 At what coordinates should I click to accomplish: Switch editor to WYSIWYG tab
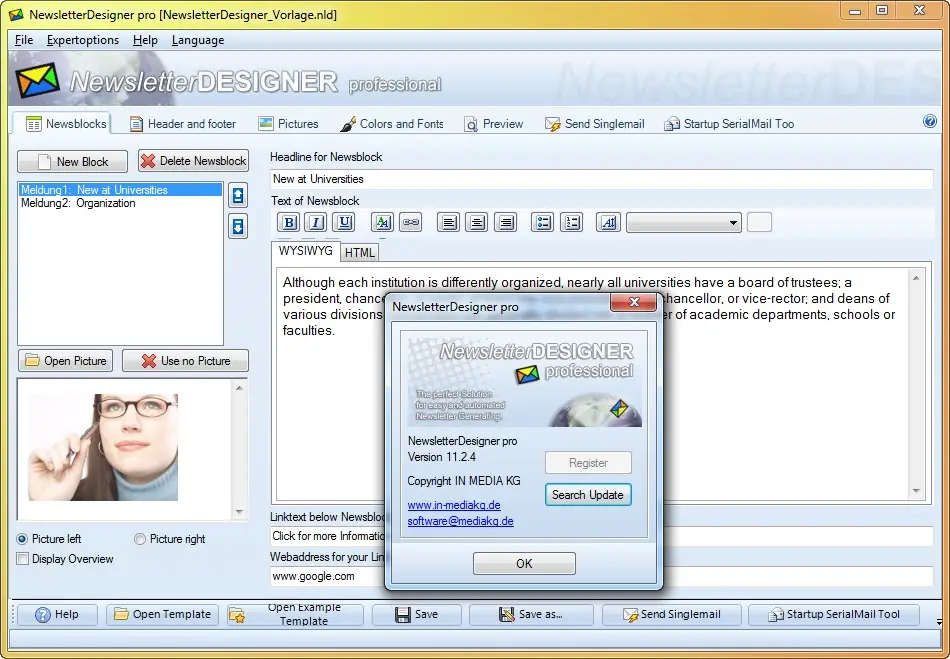coord(305,251)
